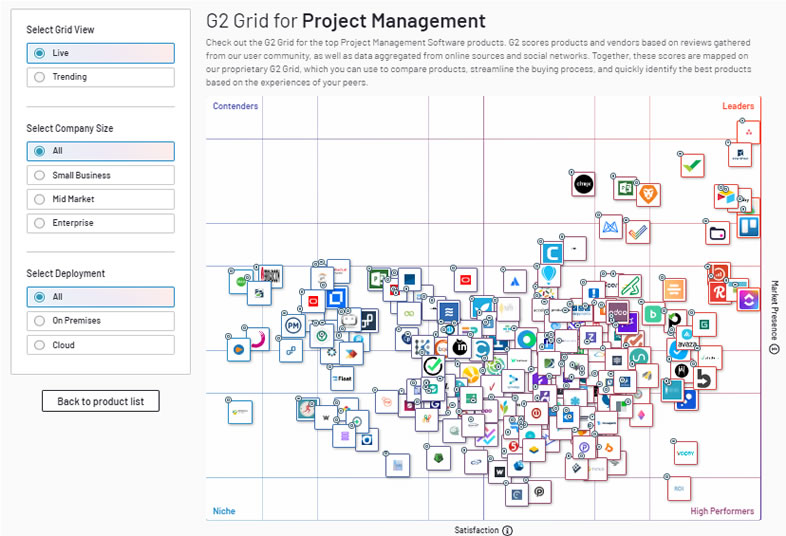
Task: Open the red R logo tile
Action: tap(720, 292)
